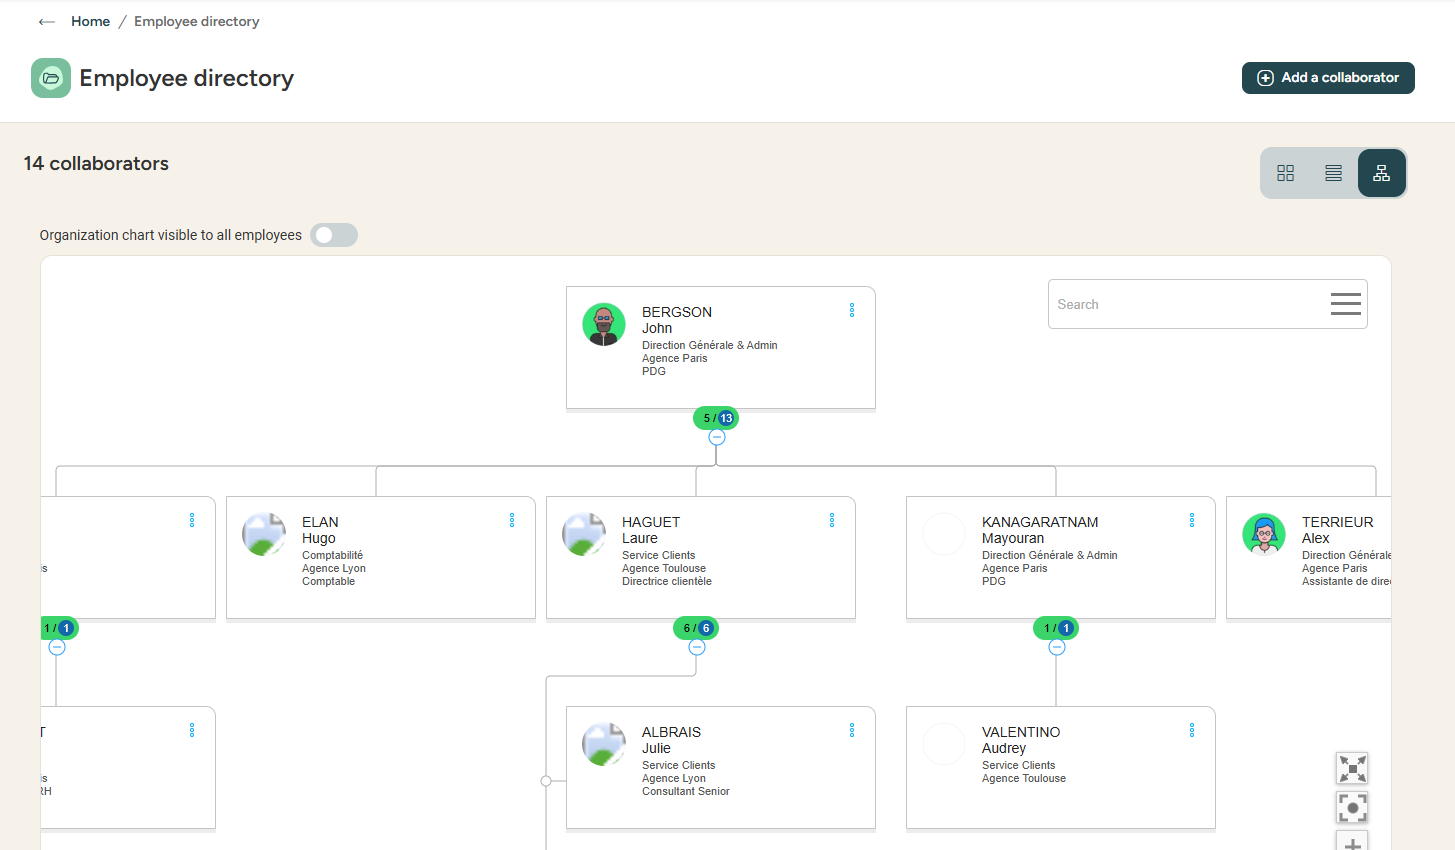Click HAGUET Laure's profile picture

584,535
